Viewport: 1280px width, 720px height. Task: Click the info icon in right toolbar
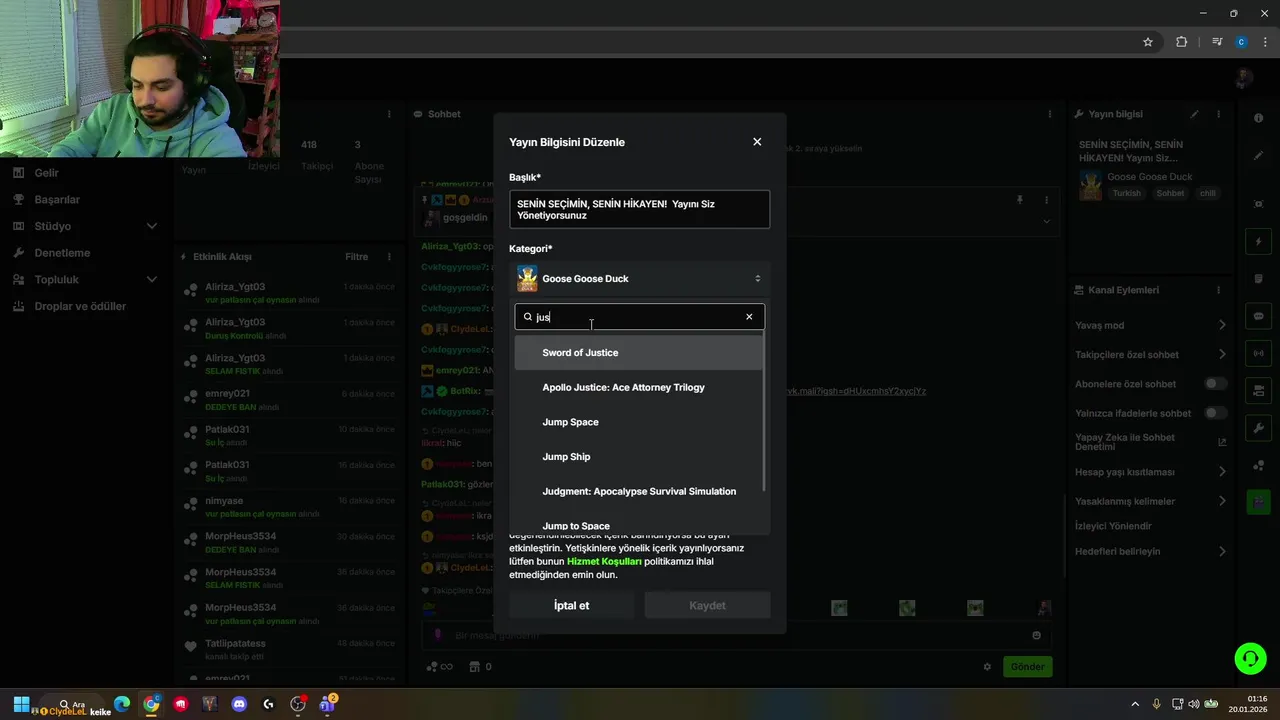[x=1259, y=118]
